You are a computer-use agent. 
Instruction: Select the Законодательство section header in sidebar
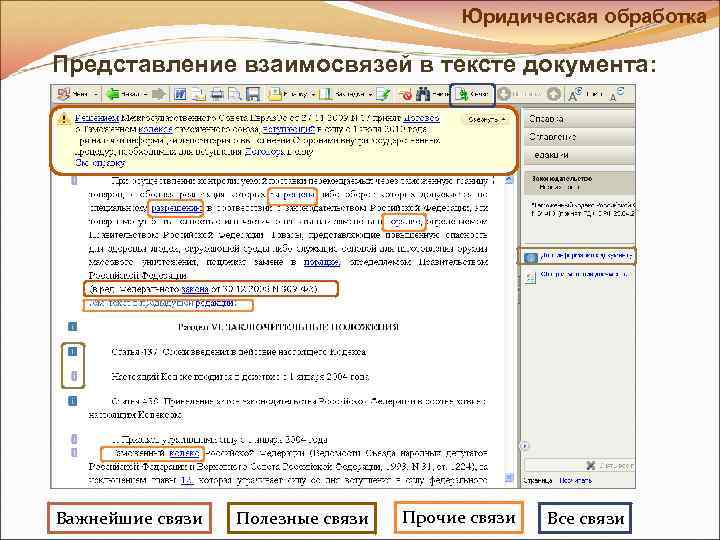(x=579, y=183)
